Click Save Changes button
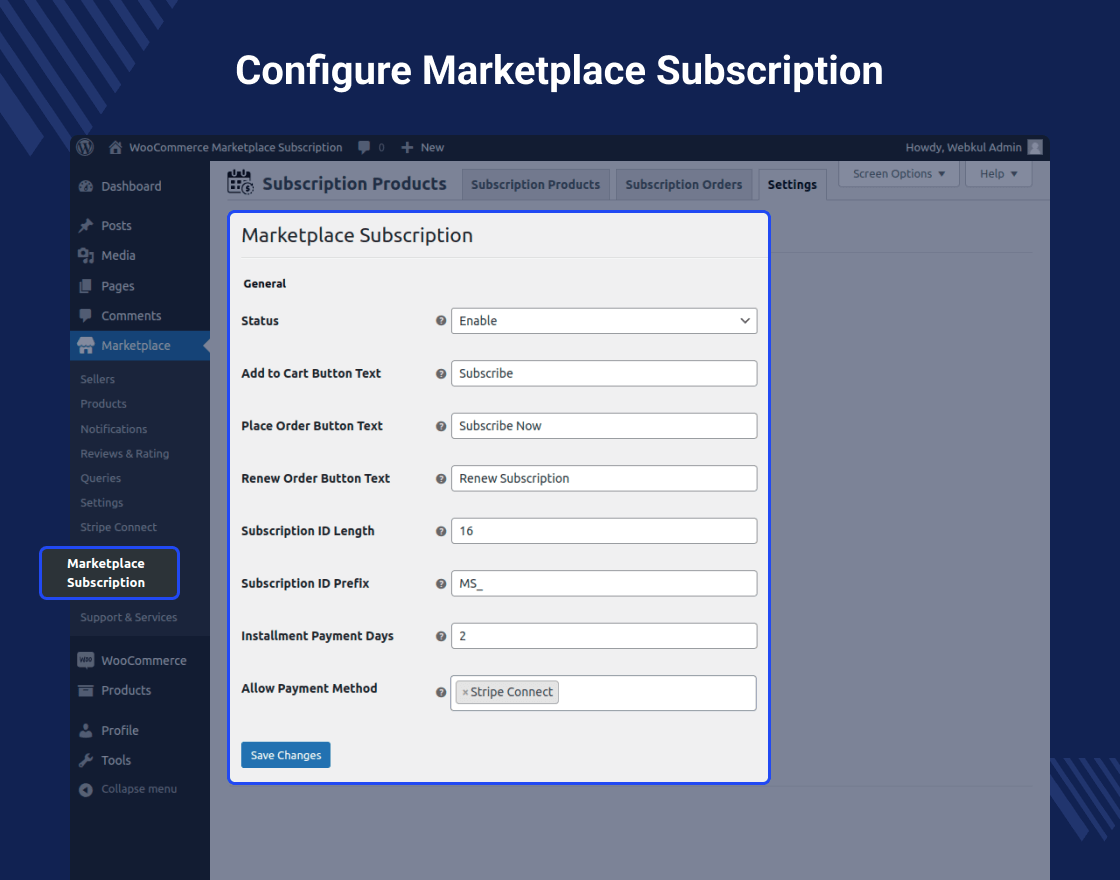 pos(286,755)
